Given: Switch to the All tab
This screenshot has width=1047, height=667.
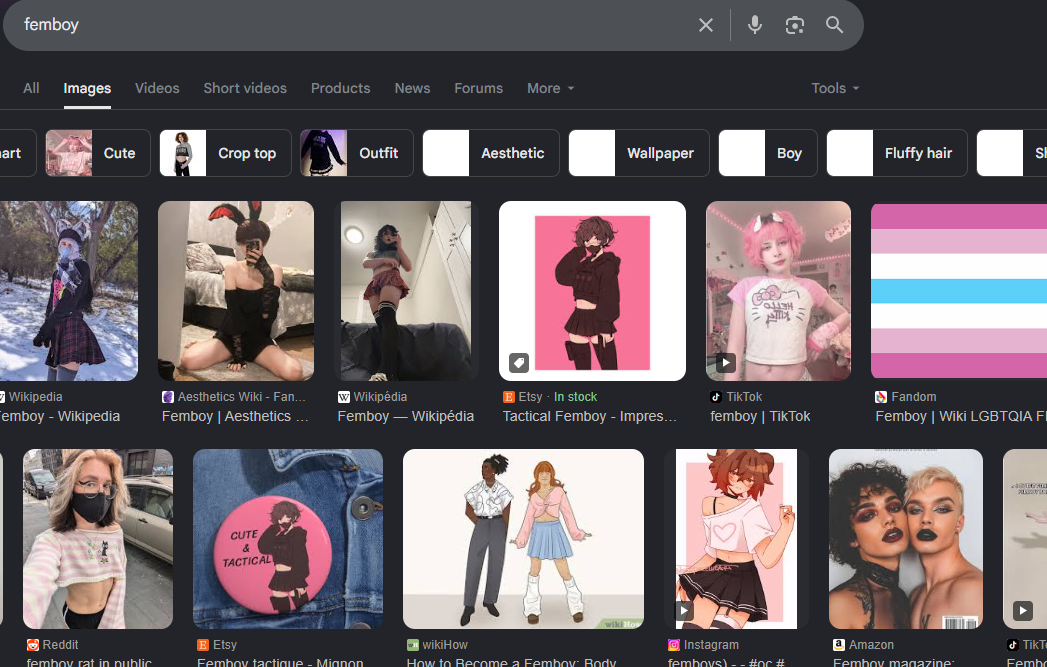Looking at the screenshot, I should [x=31, y=88].
